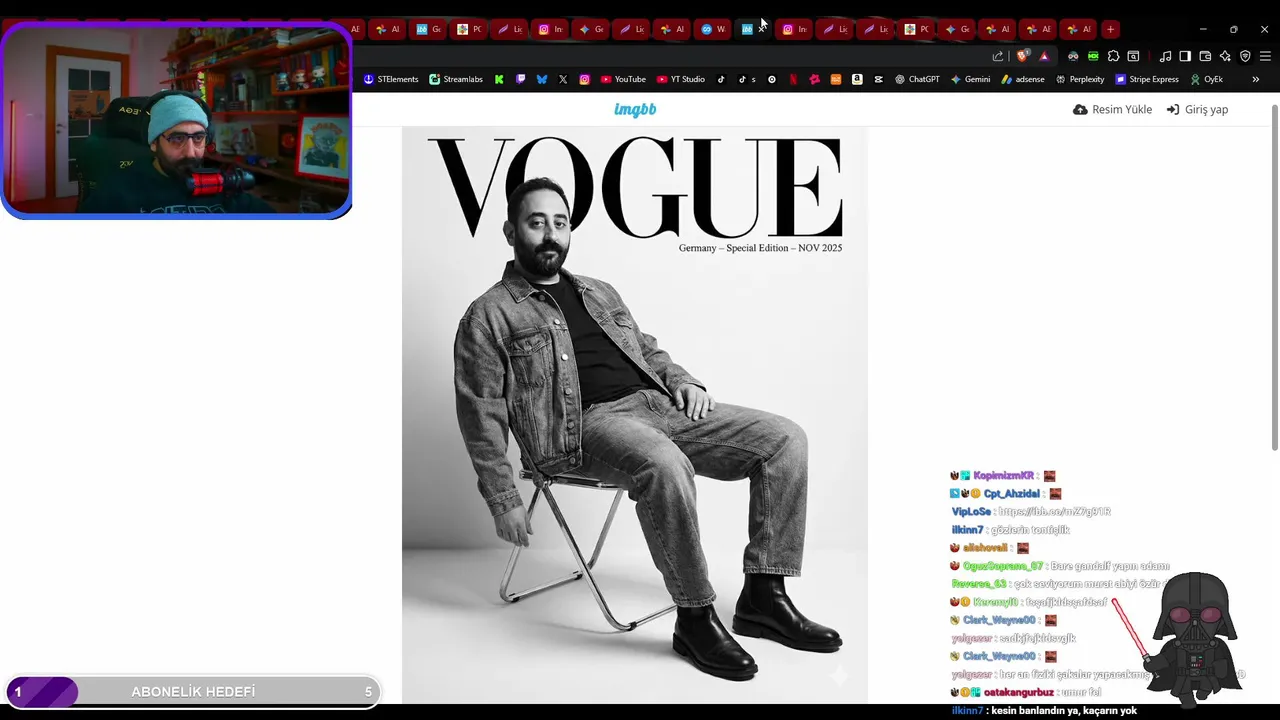
Task: Open the adsense bookmark
Action: pos(1023,79)
